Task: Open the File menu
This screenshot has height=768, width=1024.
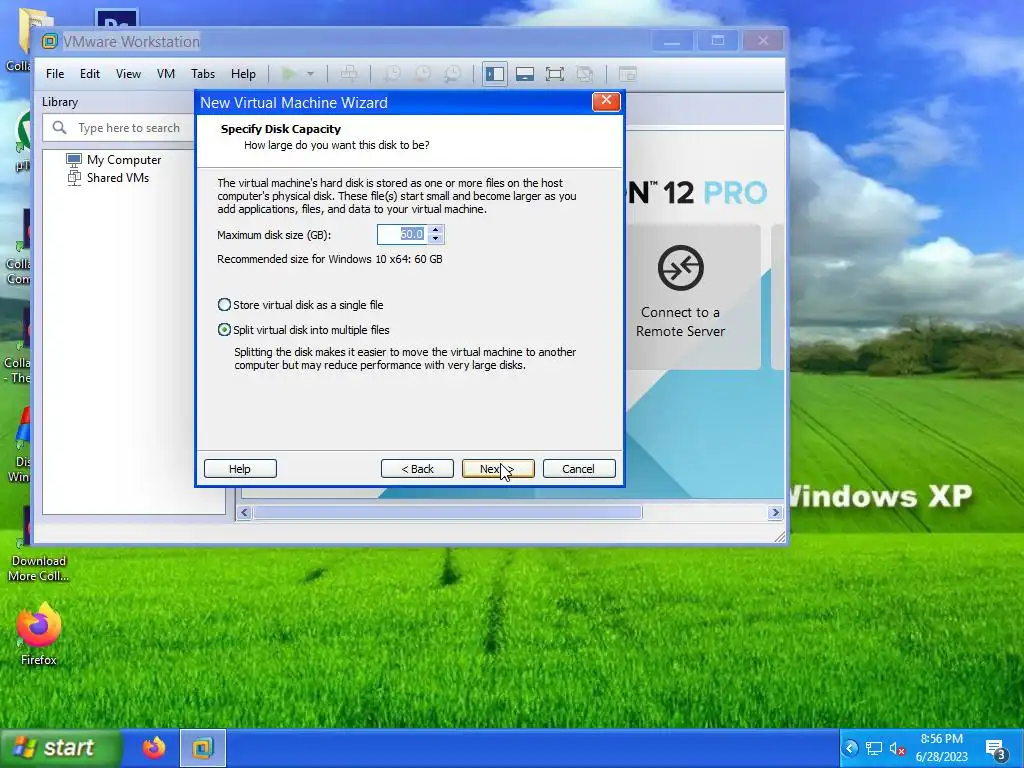Action: (55, 74)
